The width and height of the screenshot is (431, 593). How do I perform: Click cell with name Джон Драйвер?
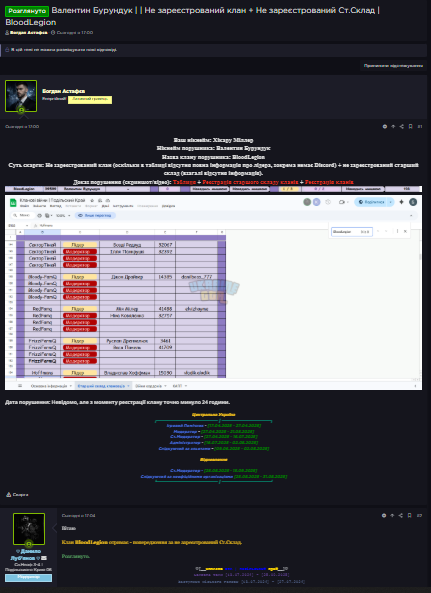(127, 277)
